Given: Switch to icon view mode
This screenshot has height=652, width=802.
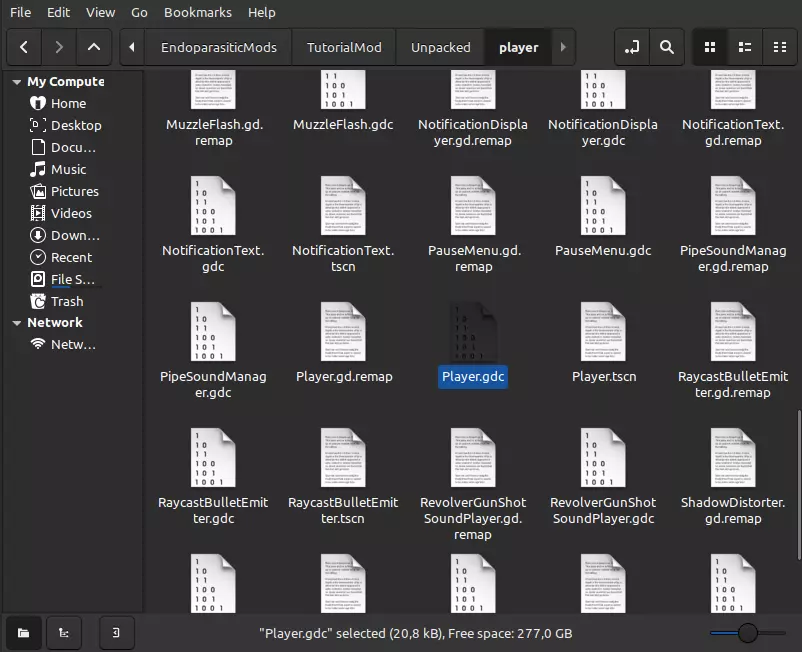Looking at the screenshot, I should [x=710, y=47].
